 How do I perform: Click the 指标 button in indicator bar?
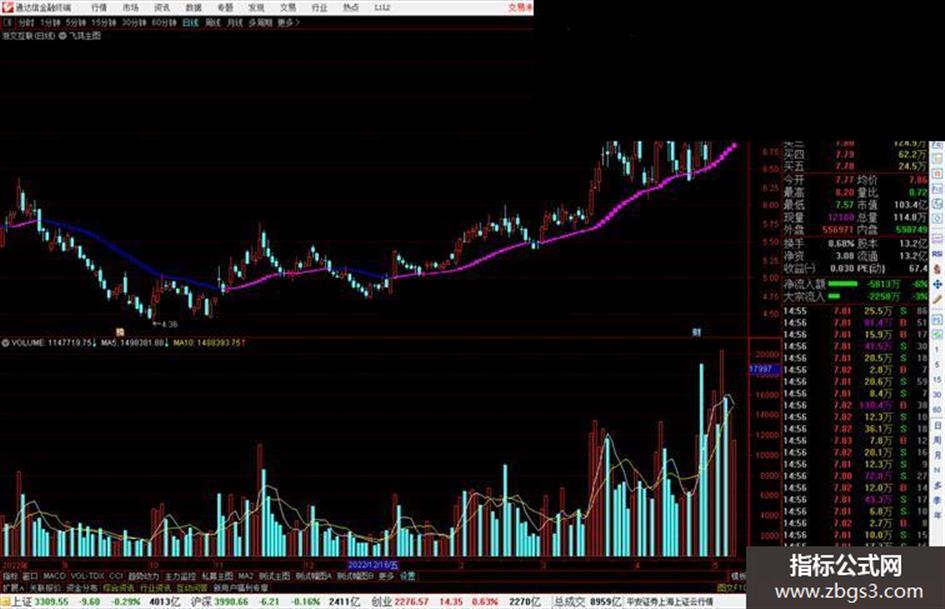coord(10,576)
